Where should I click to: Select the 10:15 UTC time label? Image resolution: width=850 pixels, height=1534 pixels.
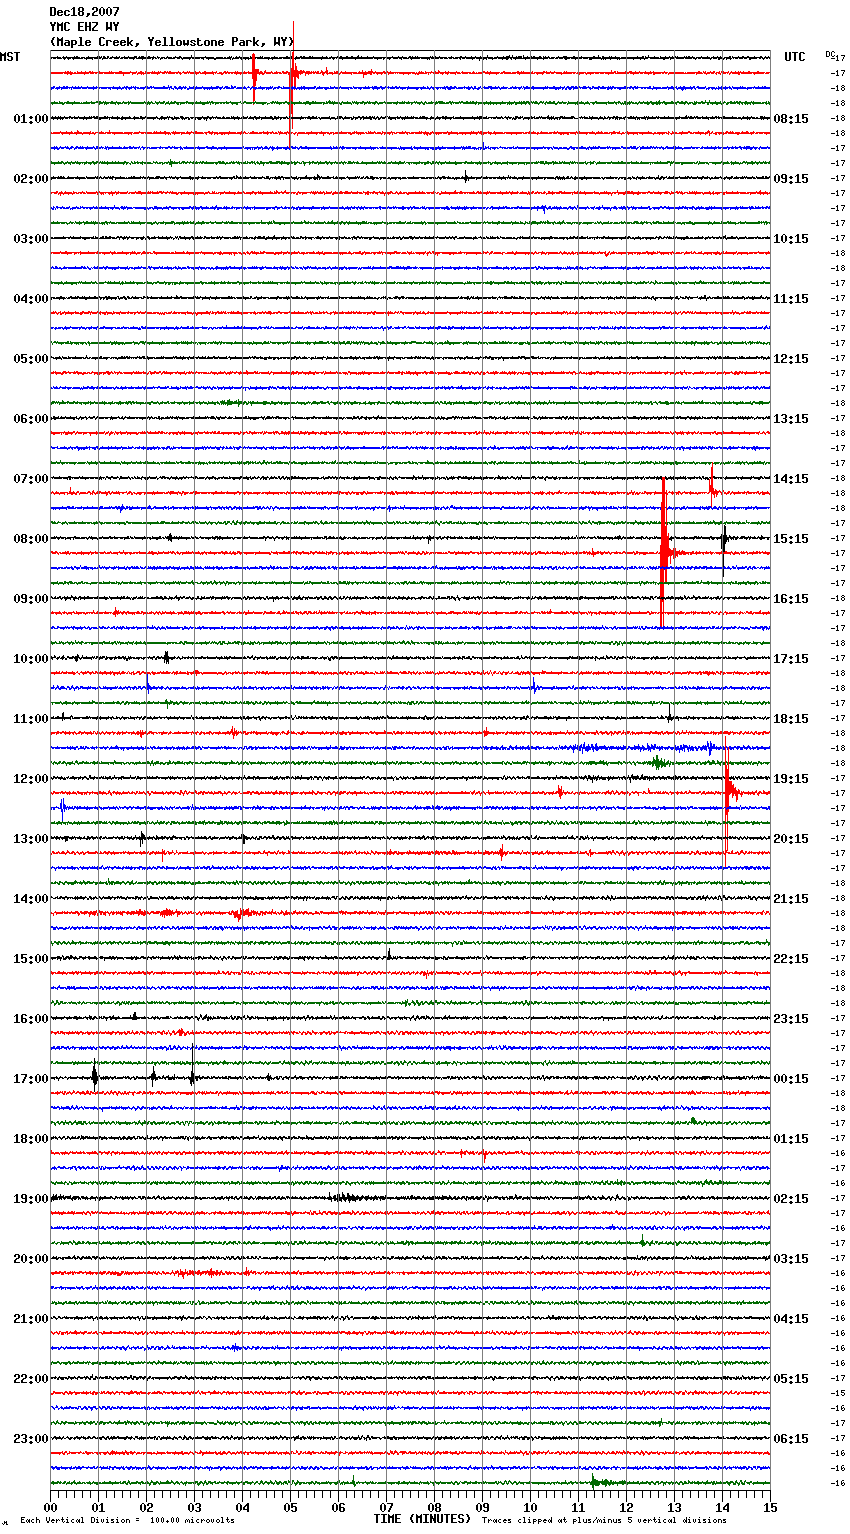pos(791,239)
